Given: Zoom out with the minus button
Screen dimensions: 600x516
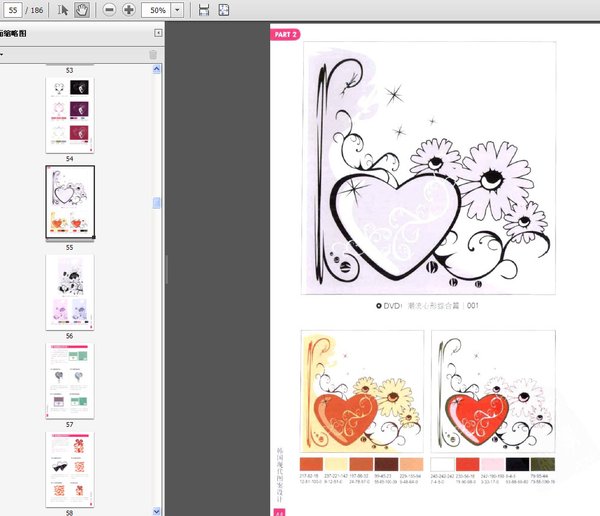Looking at the screenshot, I should click(x=109, y=10).
